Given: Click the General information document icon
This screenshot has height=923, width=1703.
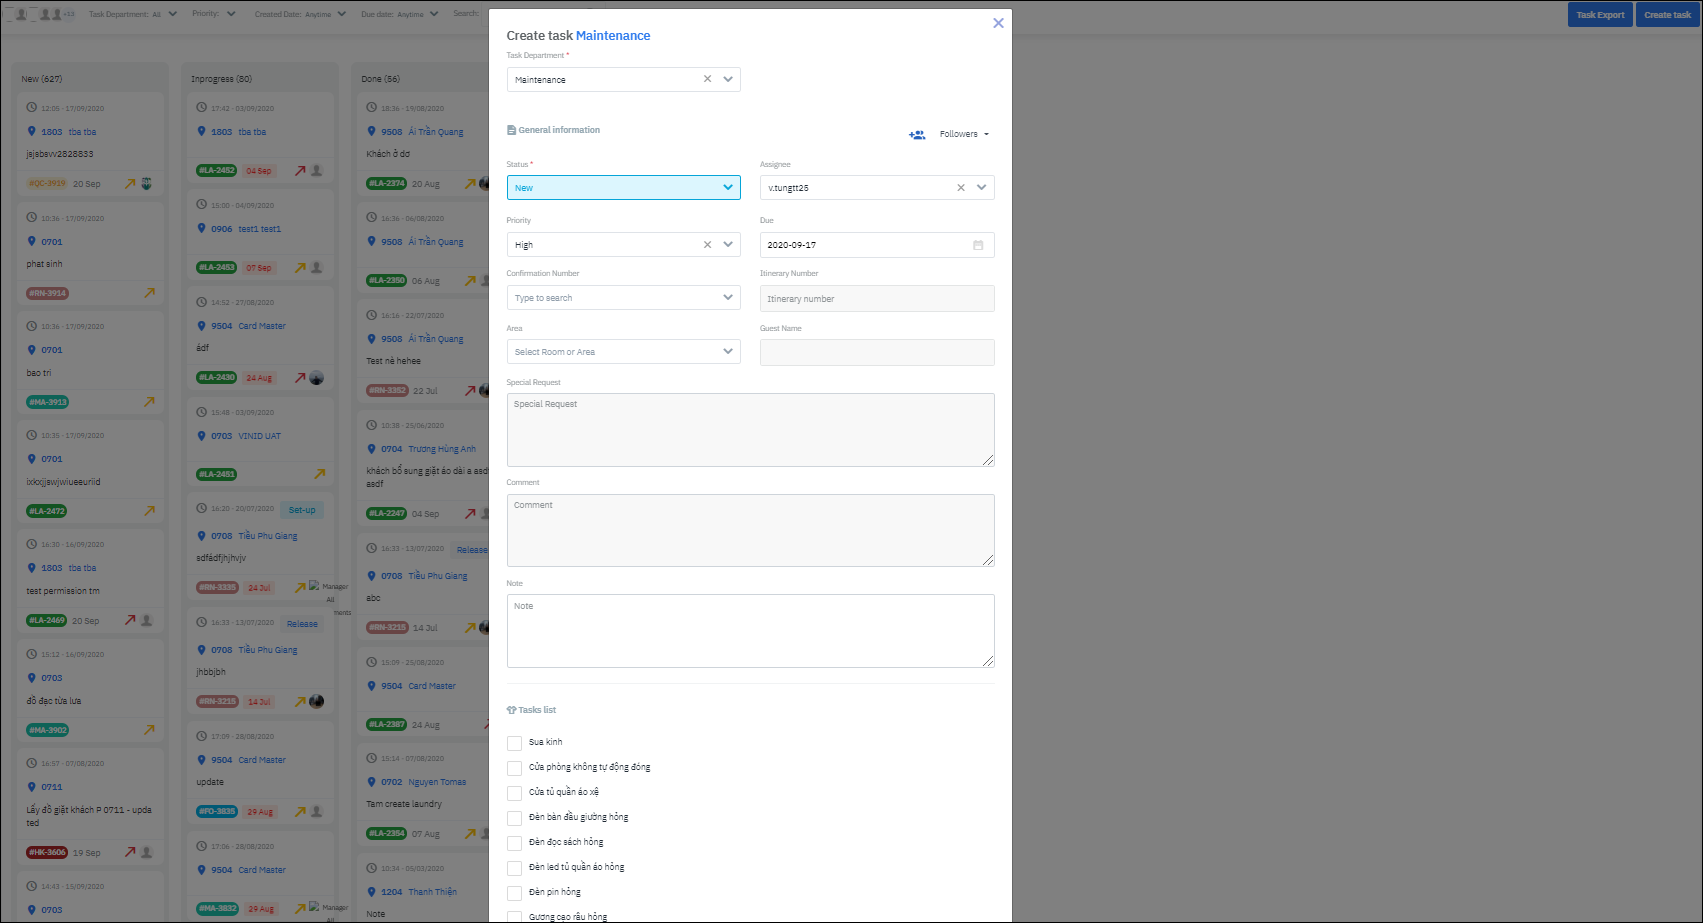Looking at the screenshot, I should (511, 130).
